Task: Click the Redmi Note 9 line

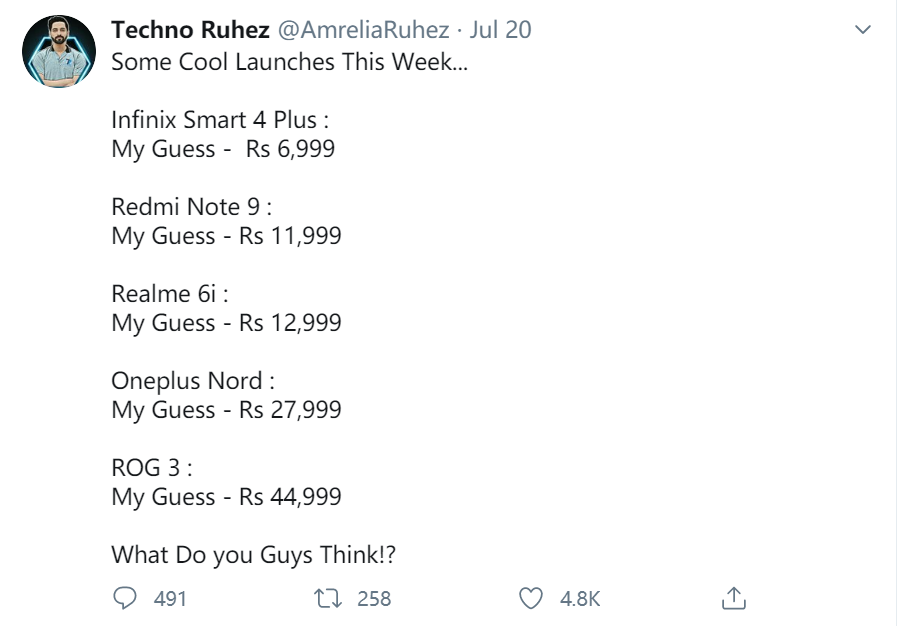Action: pos(191,207)
